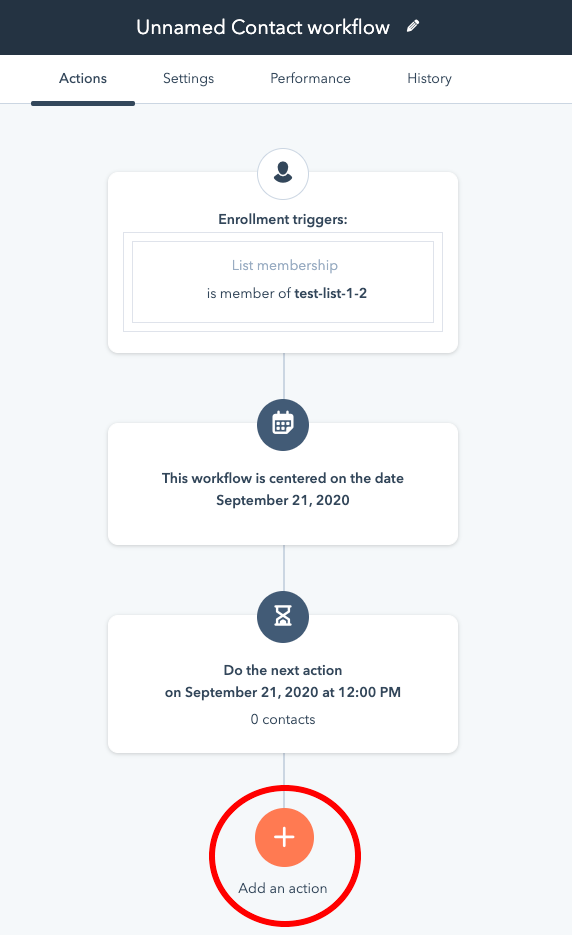Open the workflow centered date card
Screen dimensions: 572x935
283,484
